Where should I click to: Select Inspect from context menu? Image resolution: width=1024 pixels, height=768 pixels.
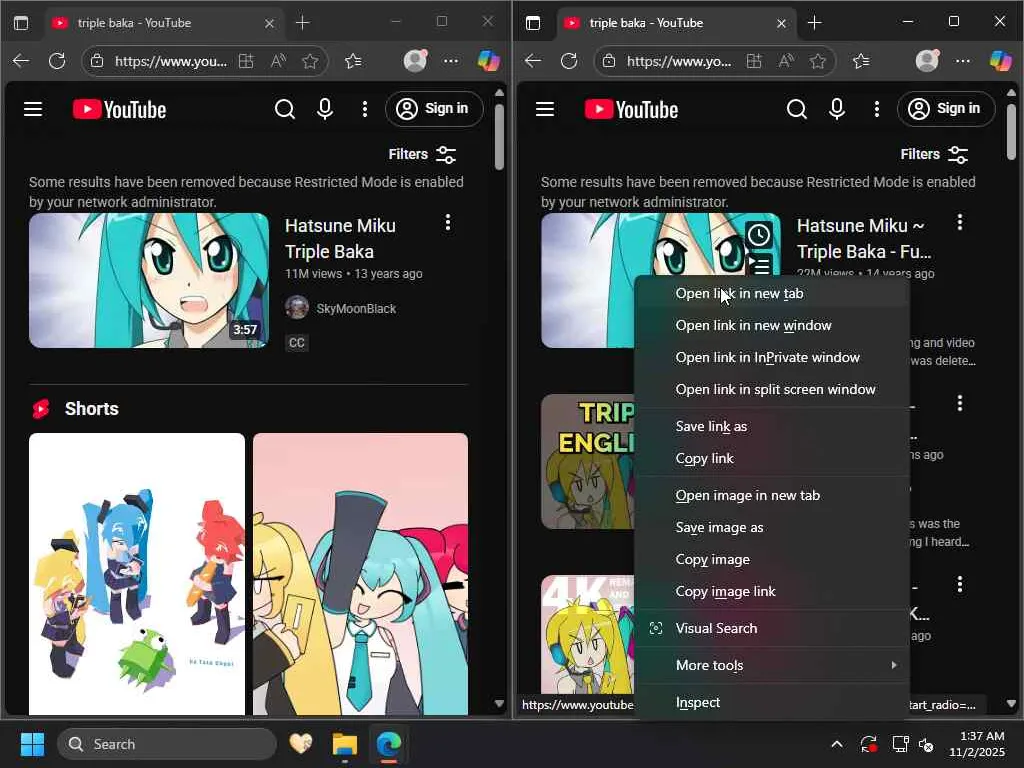coord(773,703)
